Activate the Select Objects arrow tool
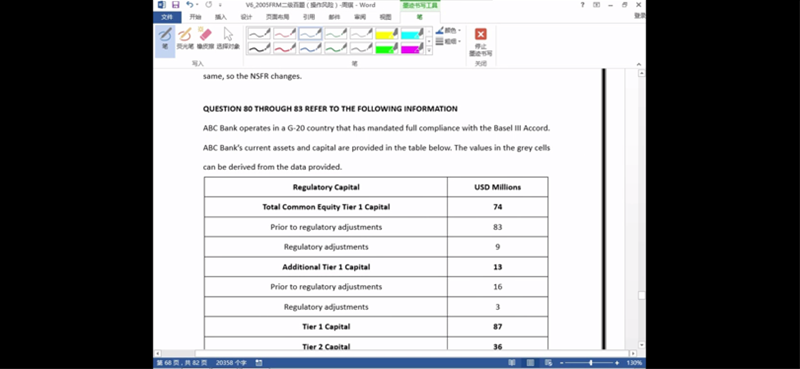800x369 pixels. (x=228, y=39)
